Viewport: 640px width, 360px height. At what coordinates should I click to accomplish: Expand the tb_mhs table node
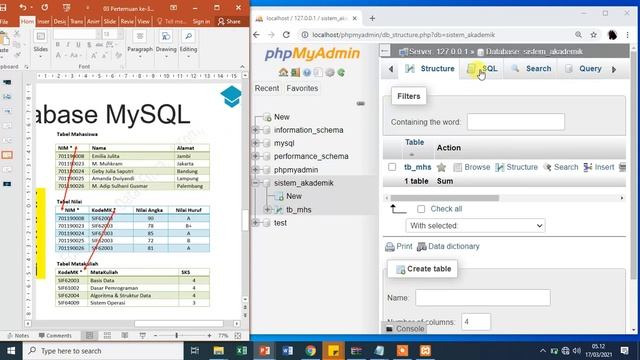pos(268,209)
